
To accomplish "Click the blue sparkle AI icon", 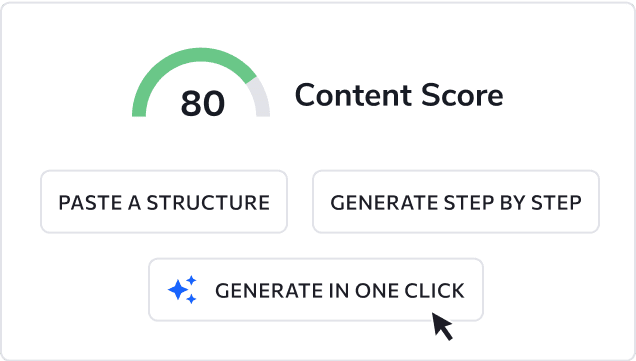I will pyautogui.click(x=182, y=290).
